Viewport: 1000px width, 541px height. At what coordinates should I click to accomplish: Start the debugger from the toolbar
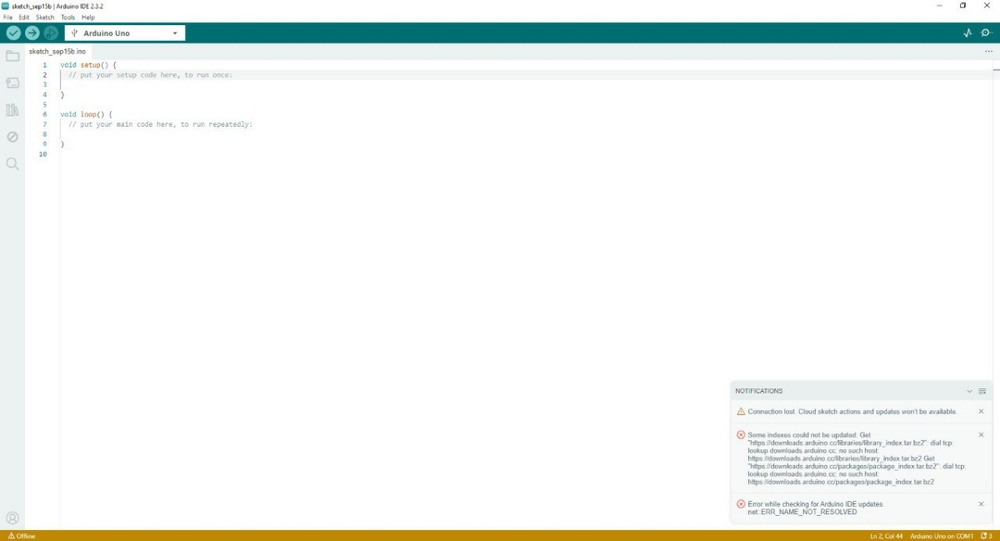click(x=51, y=33)
